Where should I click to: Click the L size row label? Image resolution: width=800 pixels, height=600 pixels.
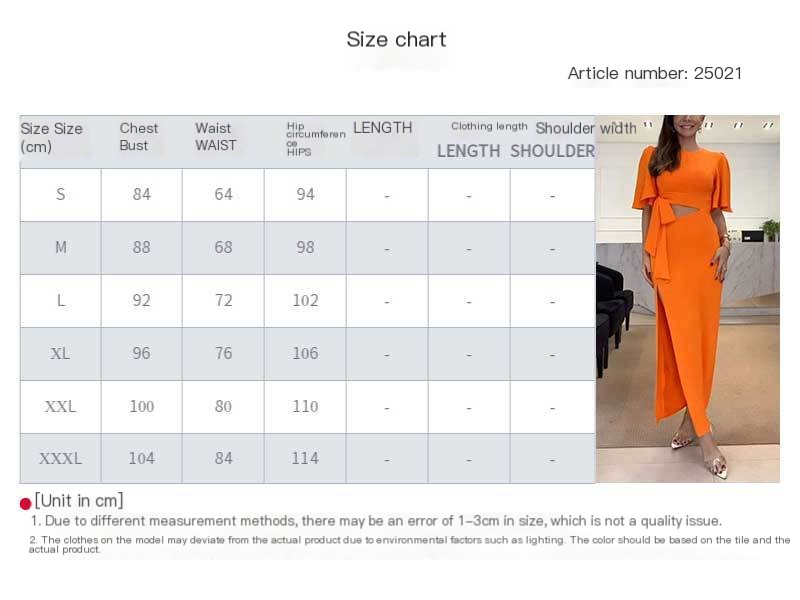[61, 300]
